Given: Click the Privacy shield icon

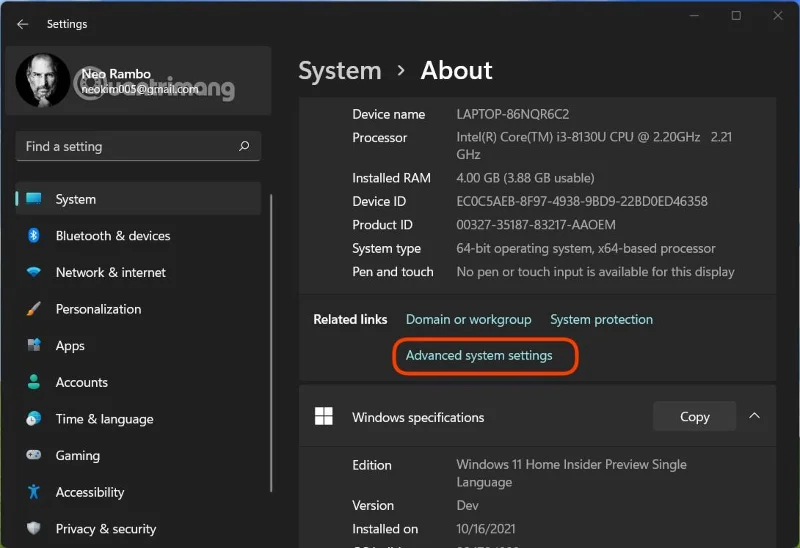Looking at the screenshot, I should (34, 528).
